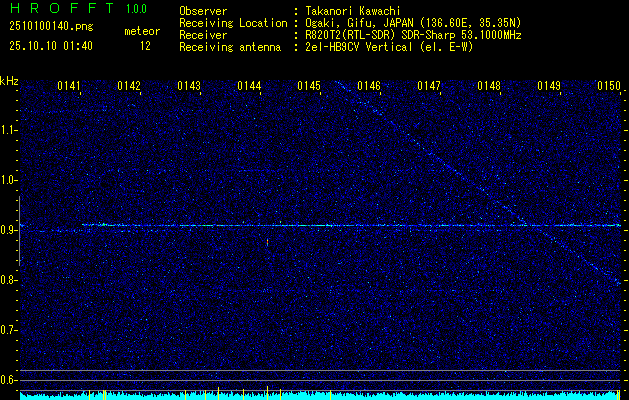Click the 0148 time marker
The width and height of the screenshot is (629, 400).
tap(489, 86)
